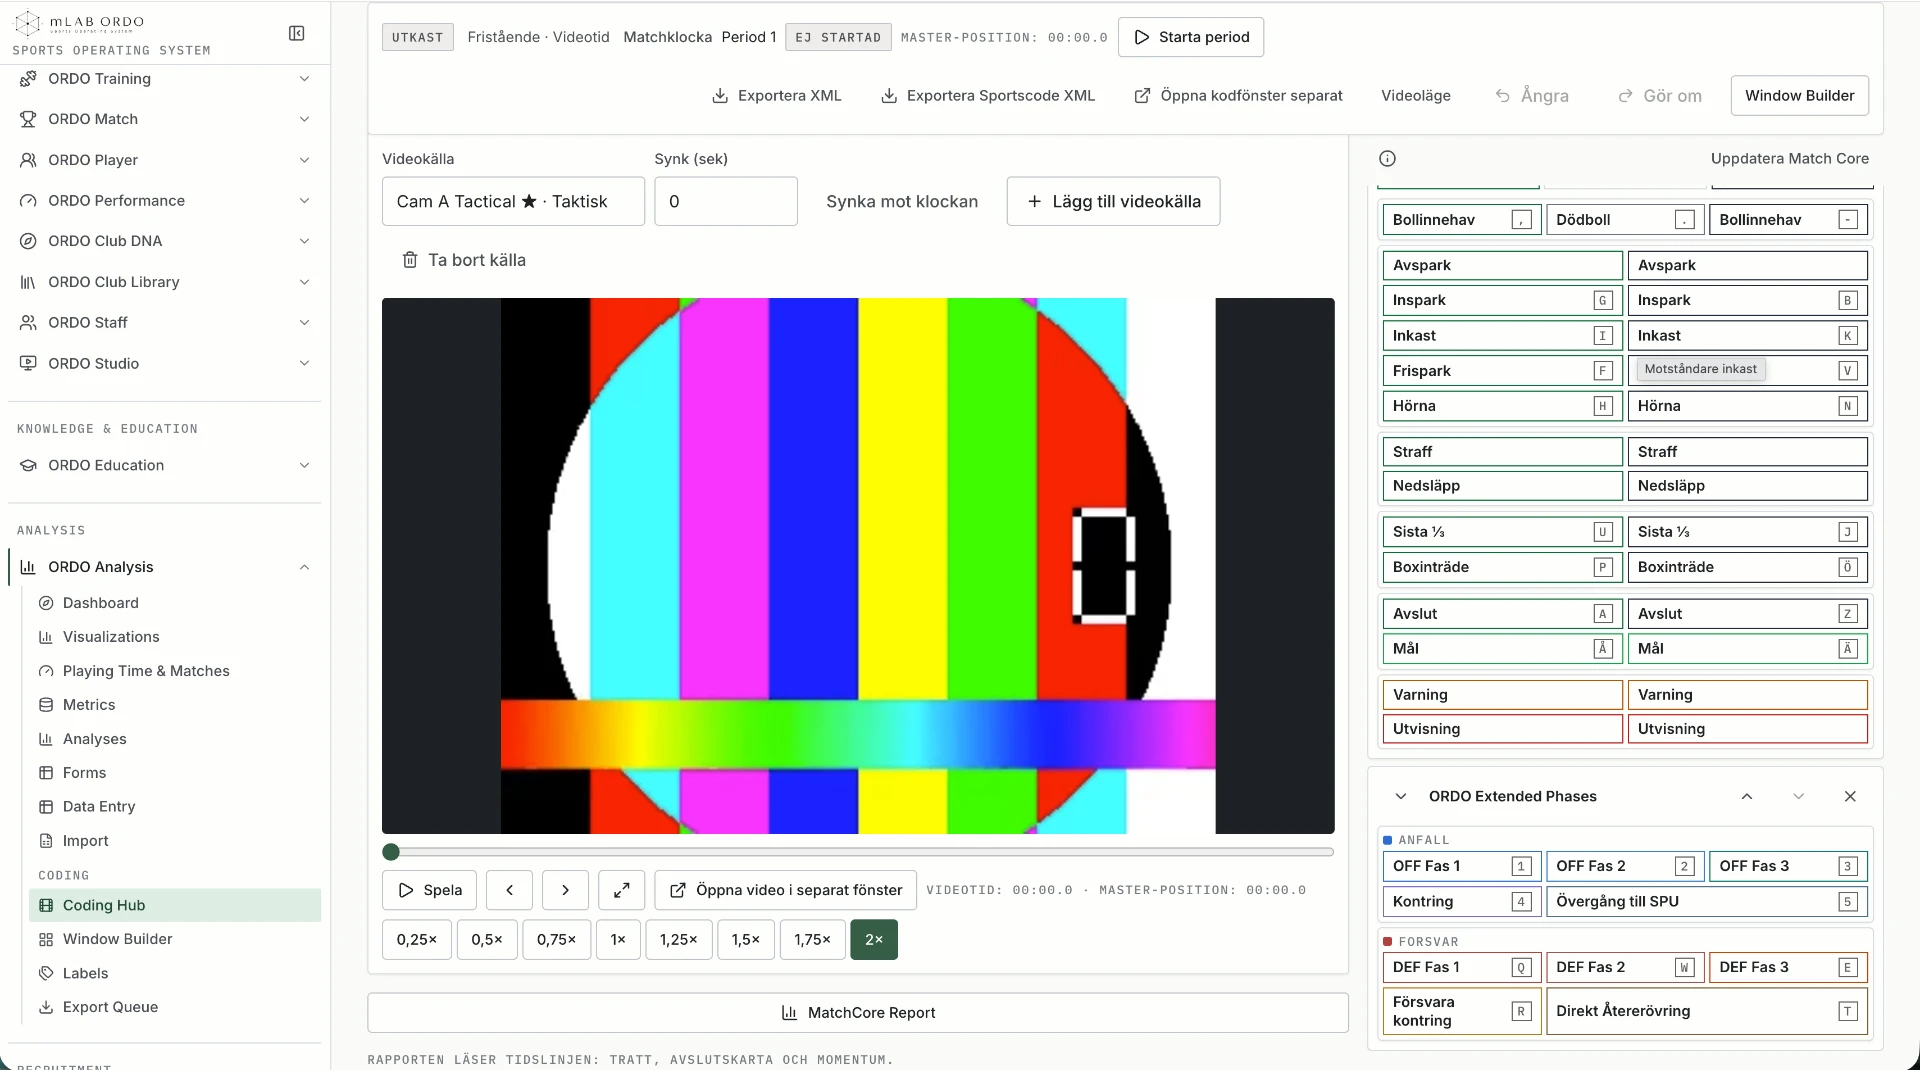
Task: Click the ORDO Club DNA icon
Action: click(28, 241)
